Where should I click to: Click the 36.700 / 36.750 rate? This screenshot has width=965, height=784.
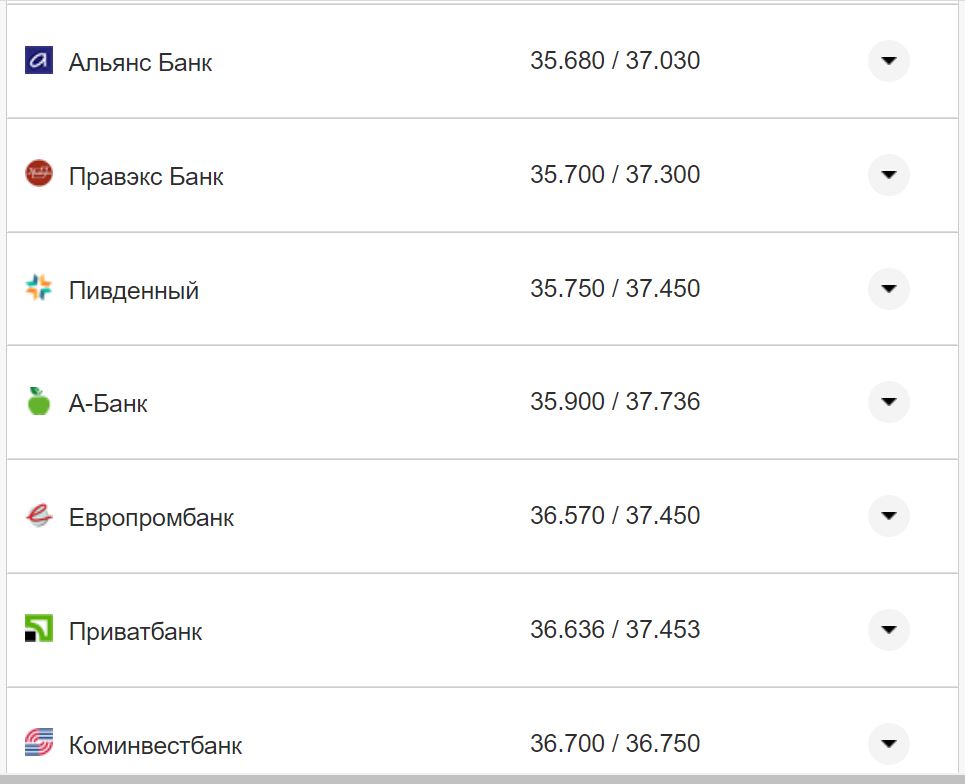[615, 744]
